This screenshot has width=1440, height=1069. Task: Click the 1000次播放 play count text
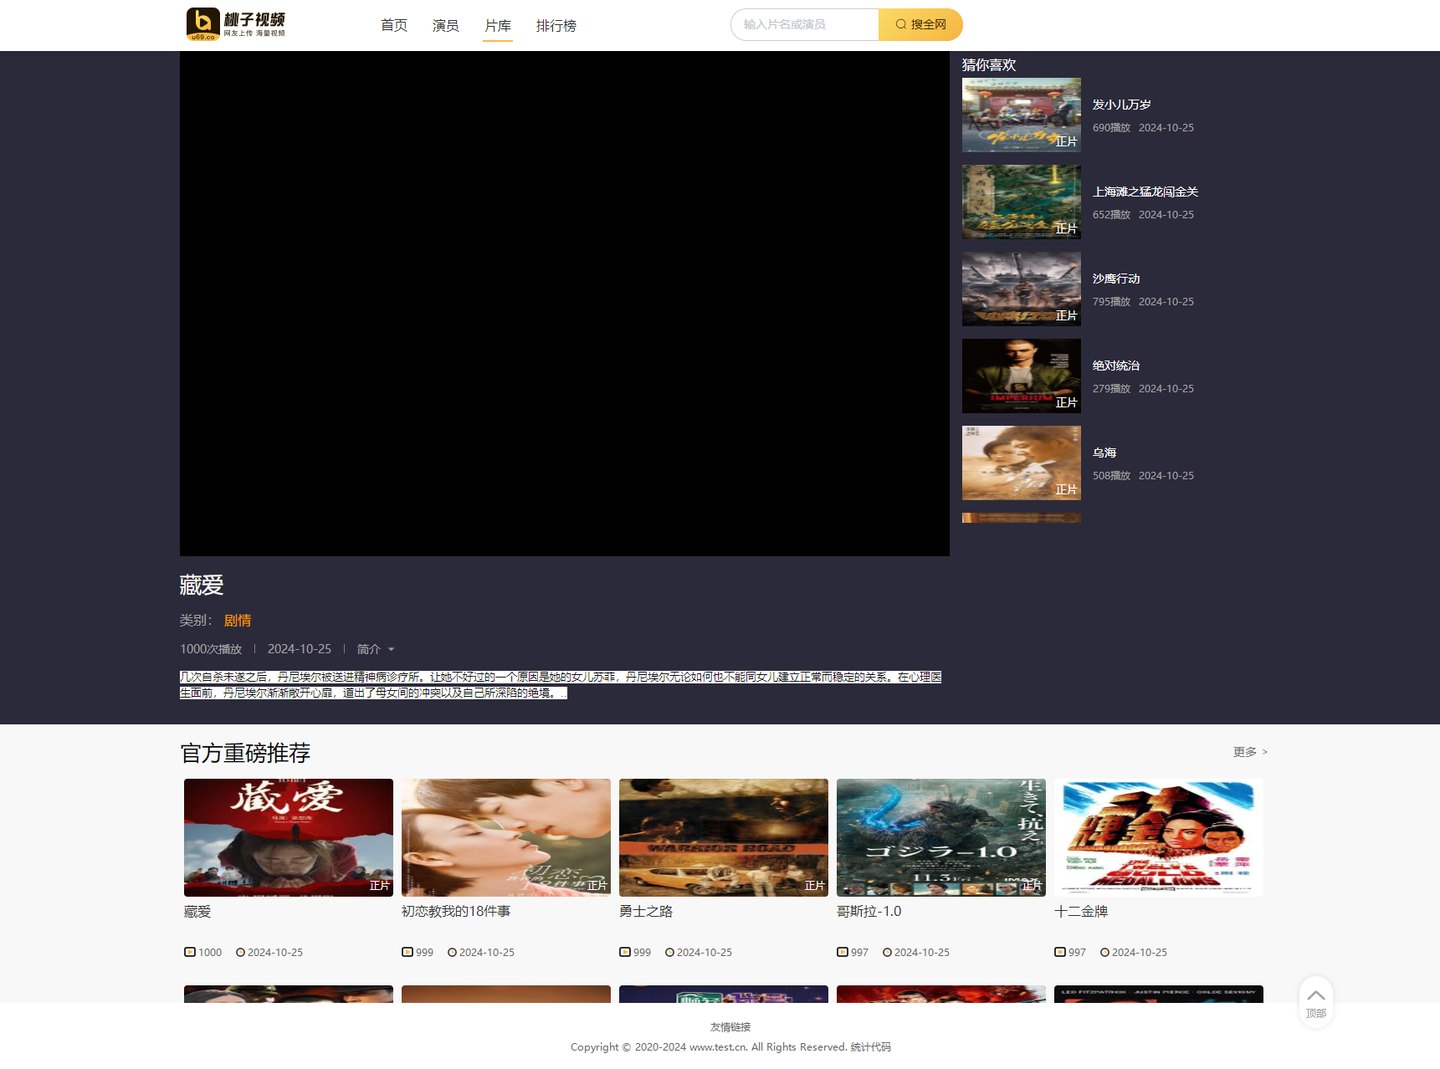(x=211, y=649)
